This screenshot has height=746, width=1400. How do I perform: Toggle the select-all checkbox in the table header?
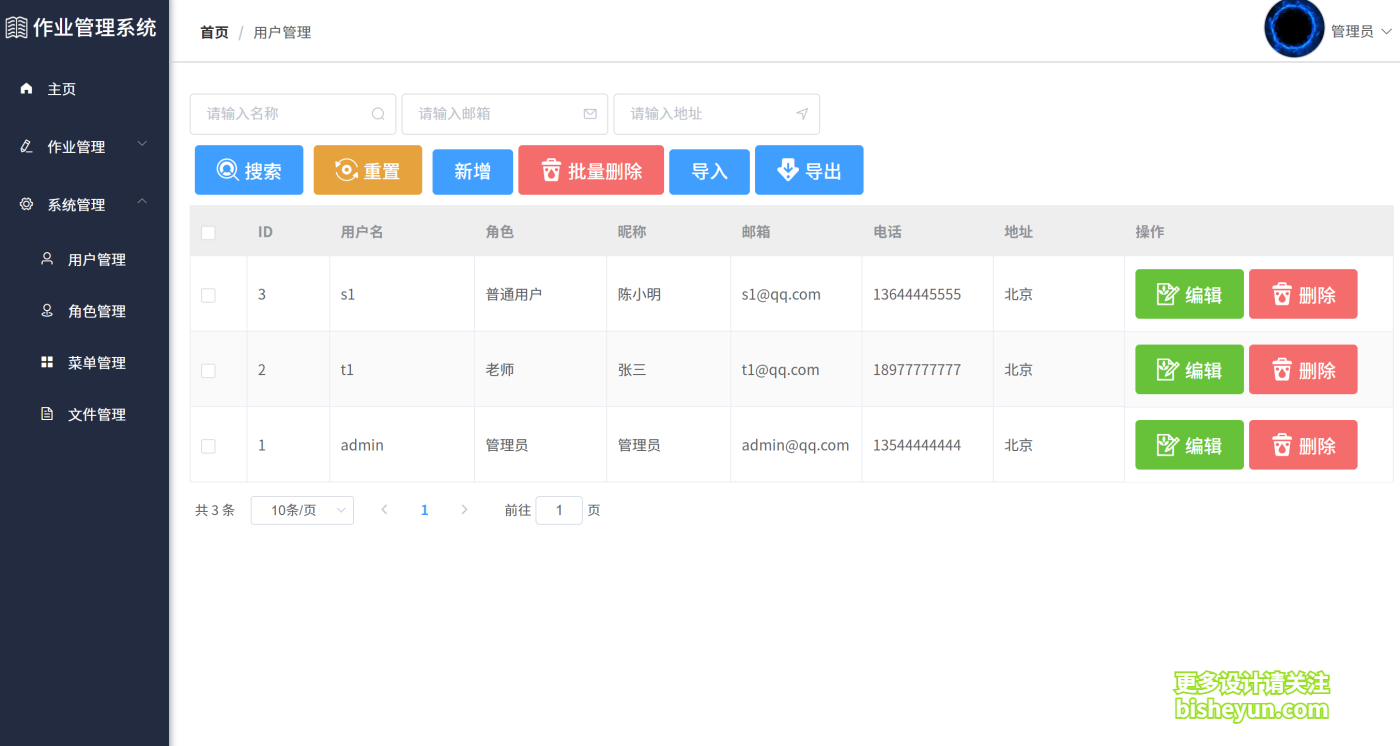[x=208, y=232]
